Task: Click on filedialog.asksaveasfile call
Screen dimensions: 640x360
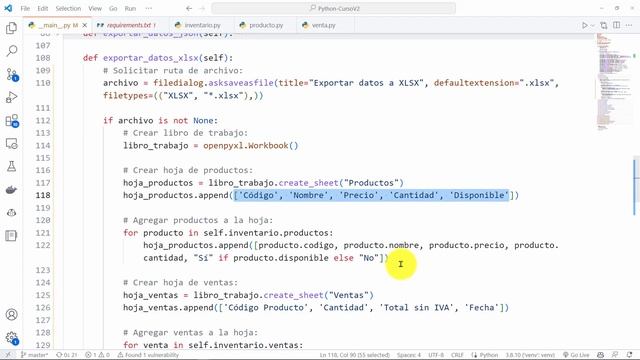Action: (x=213, y=83)
